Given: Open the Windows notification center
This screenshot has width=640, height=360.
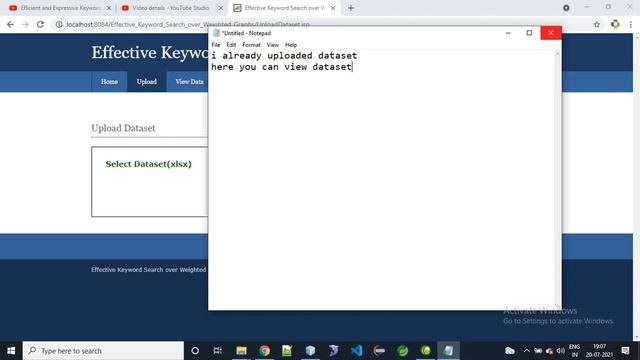Looking at the screenshot, I should 625,351.
